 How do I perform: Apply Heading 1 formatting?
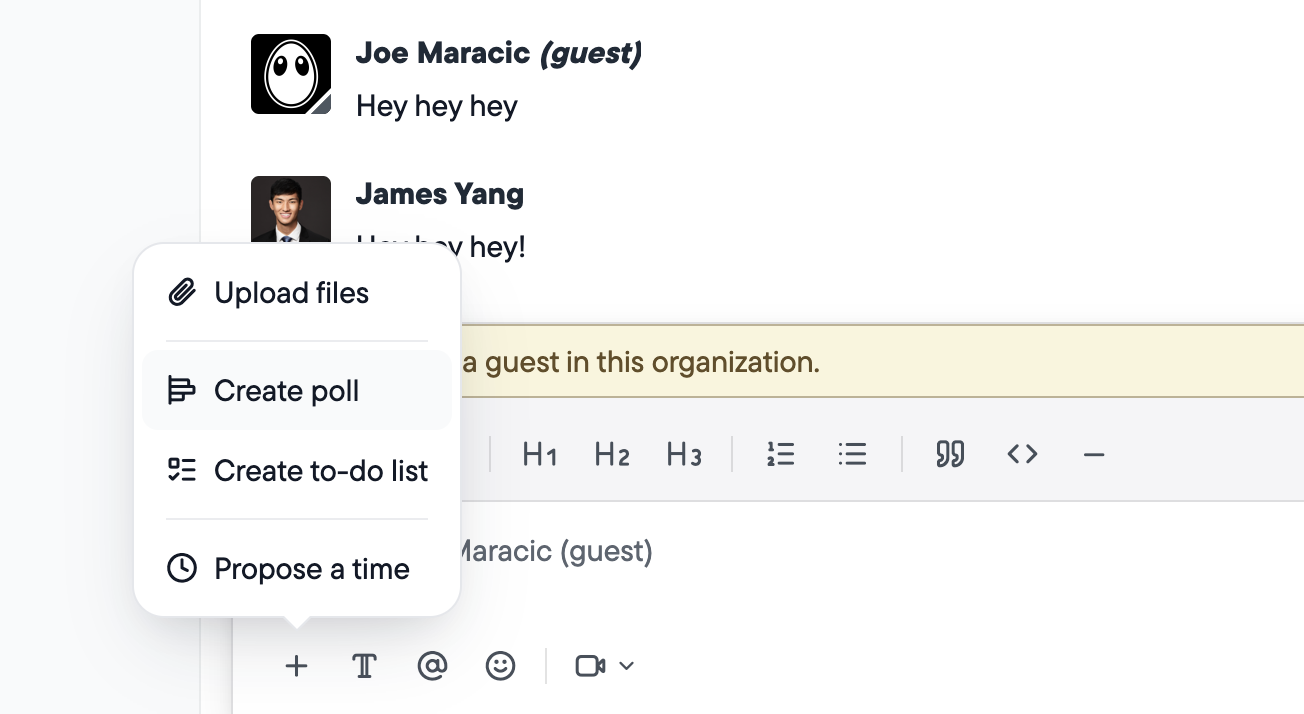539,455
